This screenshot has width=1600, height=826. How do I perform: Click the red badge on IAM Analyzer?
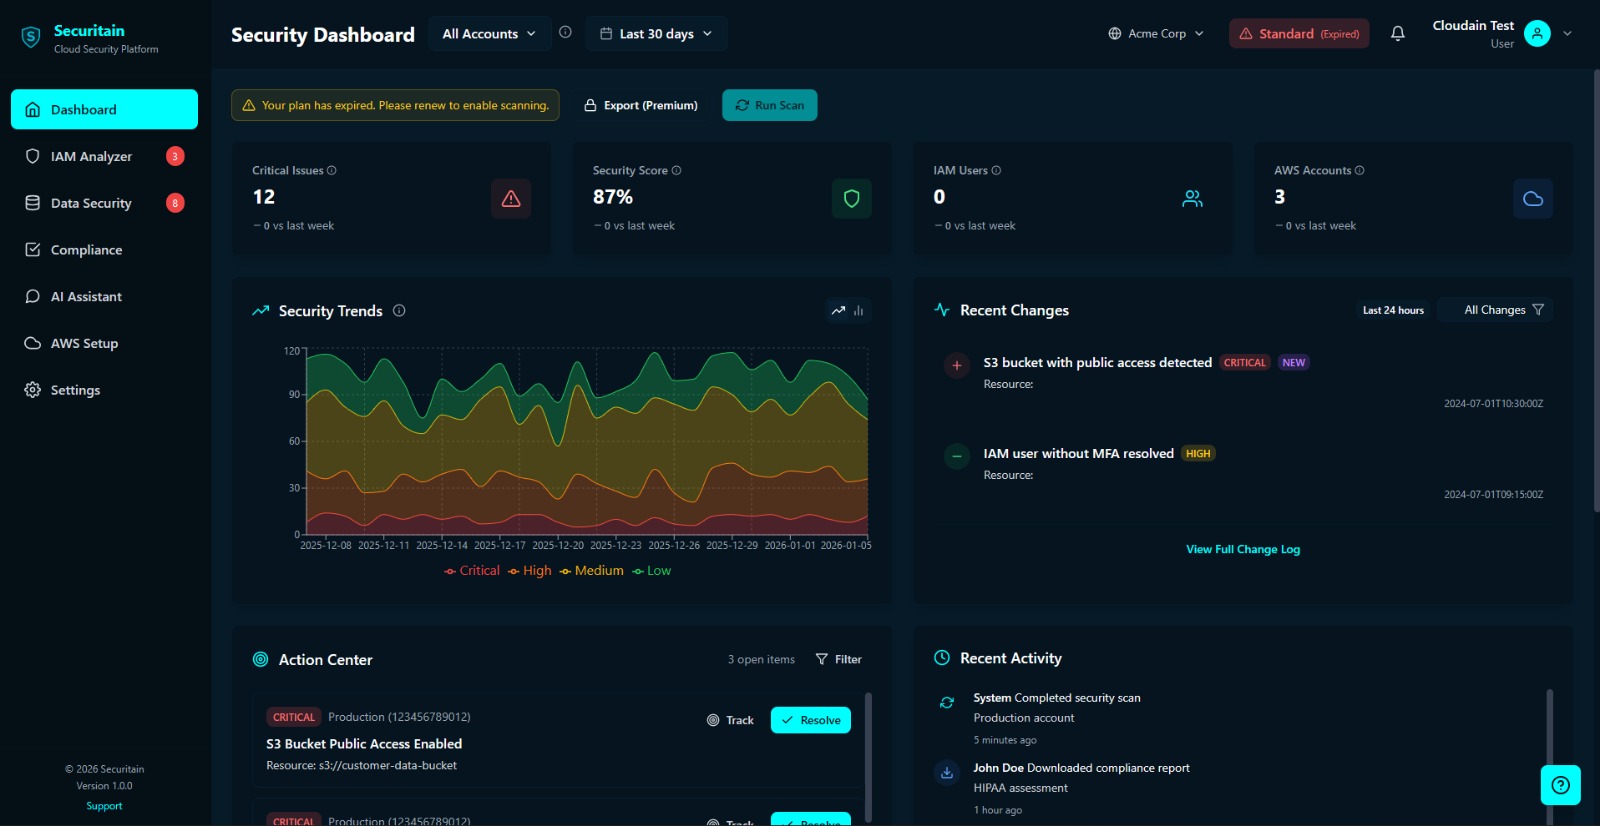click(175, 156)
